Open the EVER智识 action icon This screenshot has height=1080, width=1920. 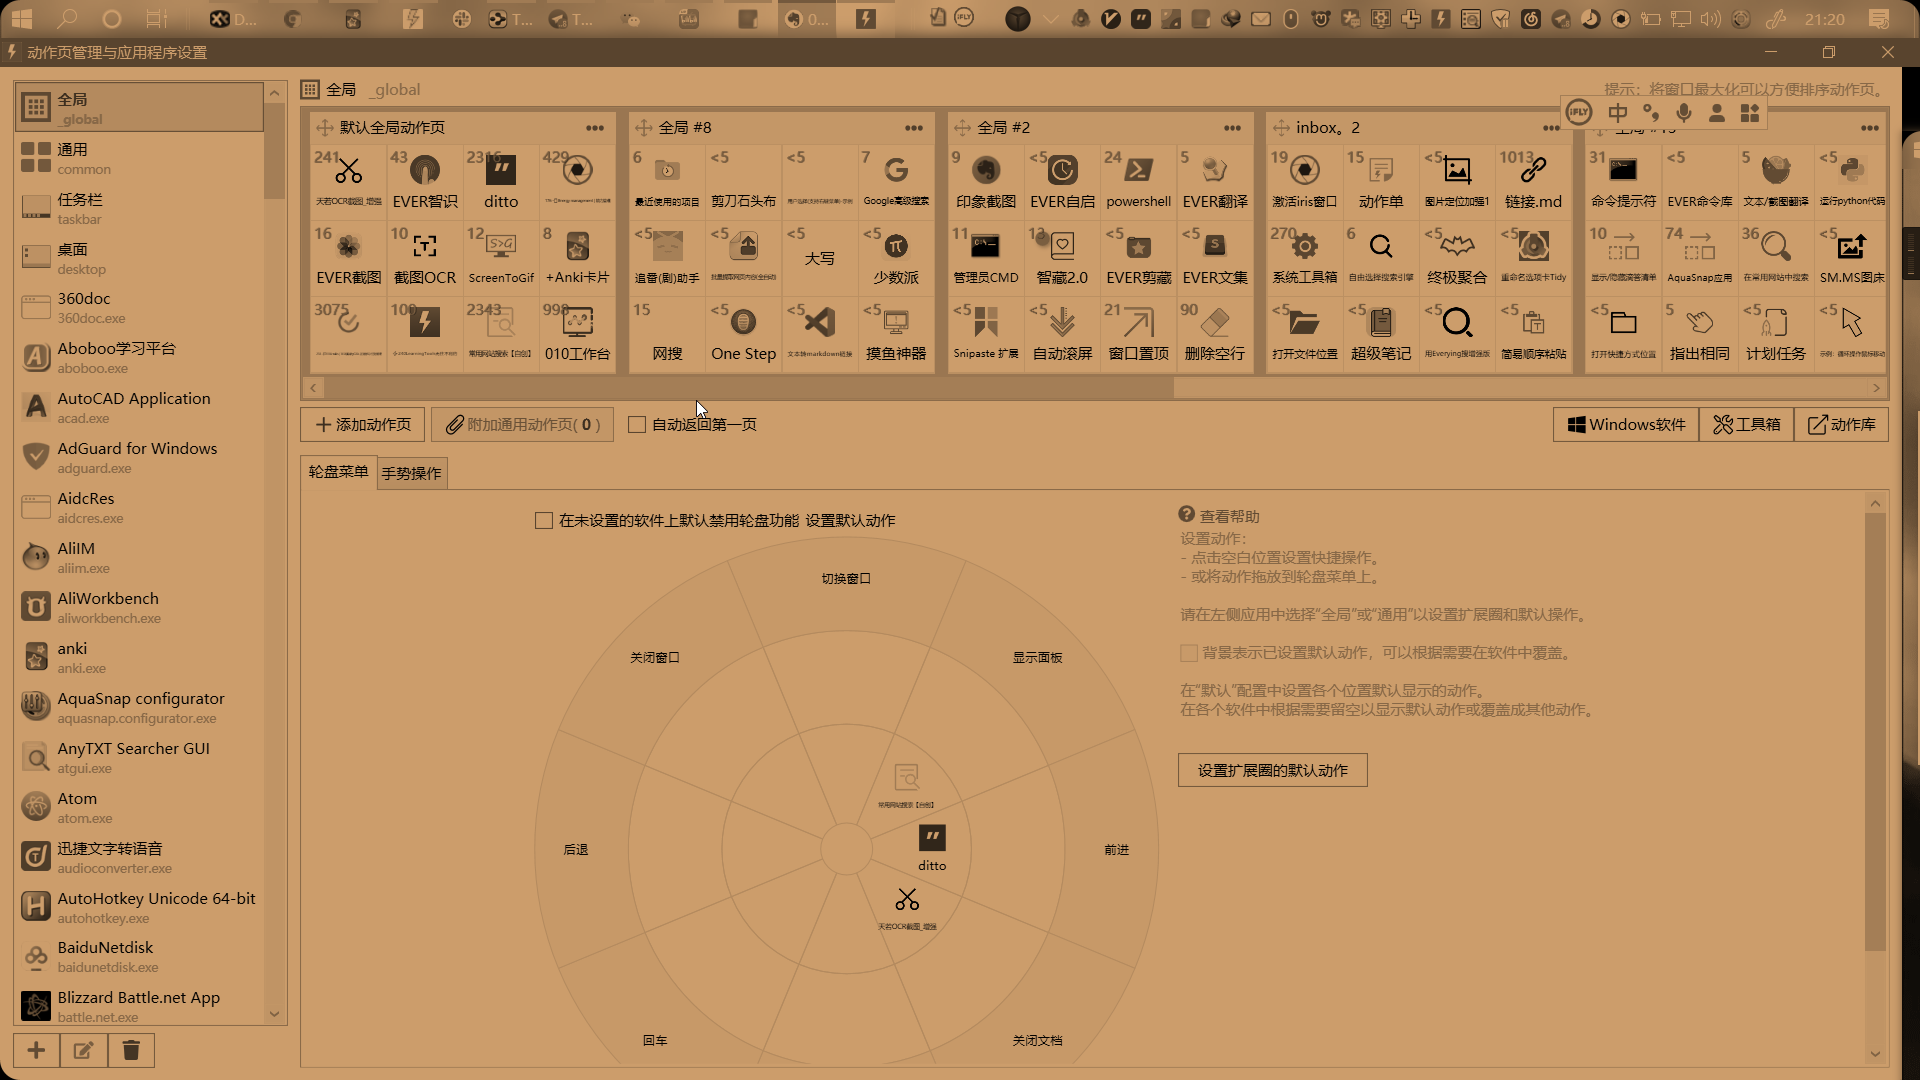point(425,171)
